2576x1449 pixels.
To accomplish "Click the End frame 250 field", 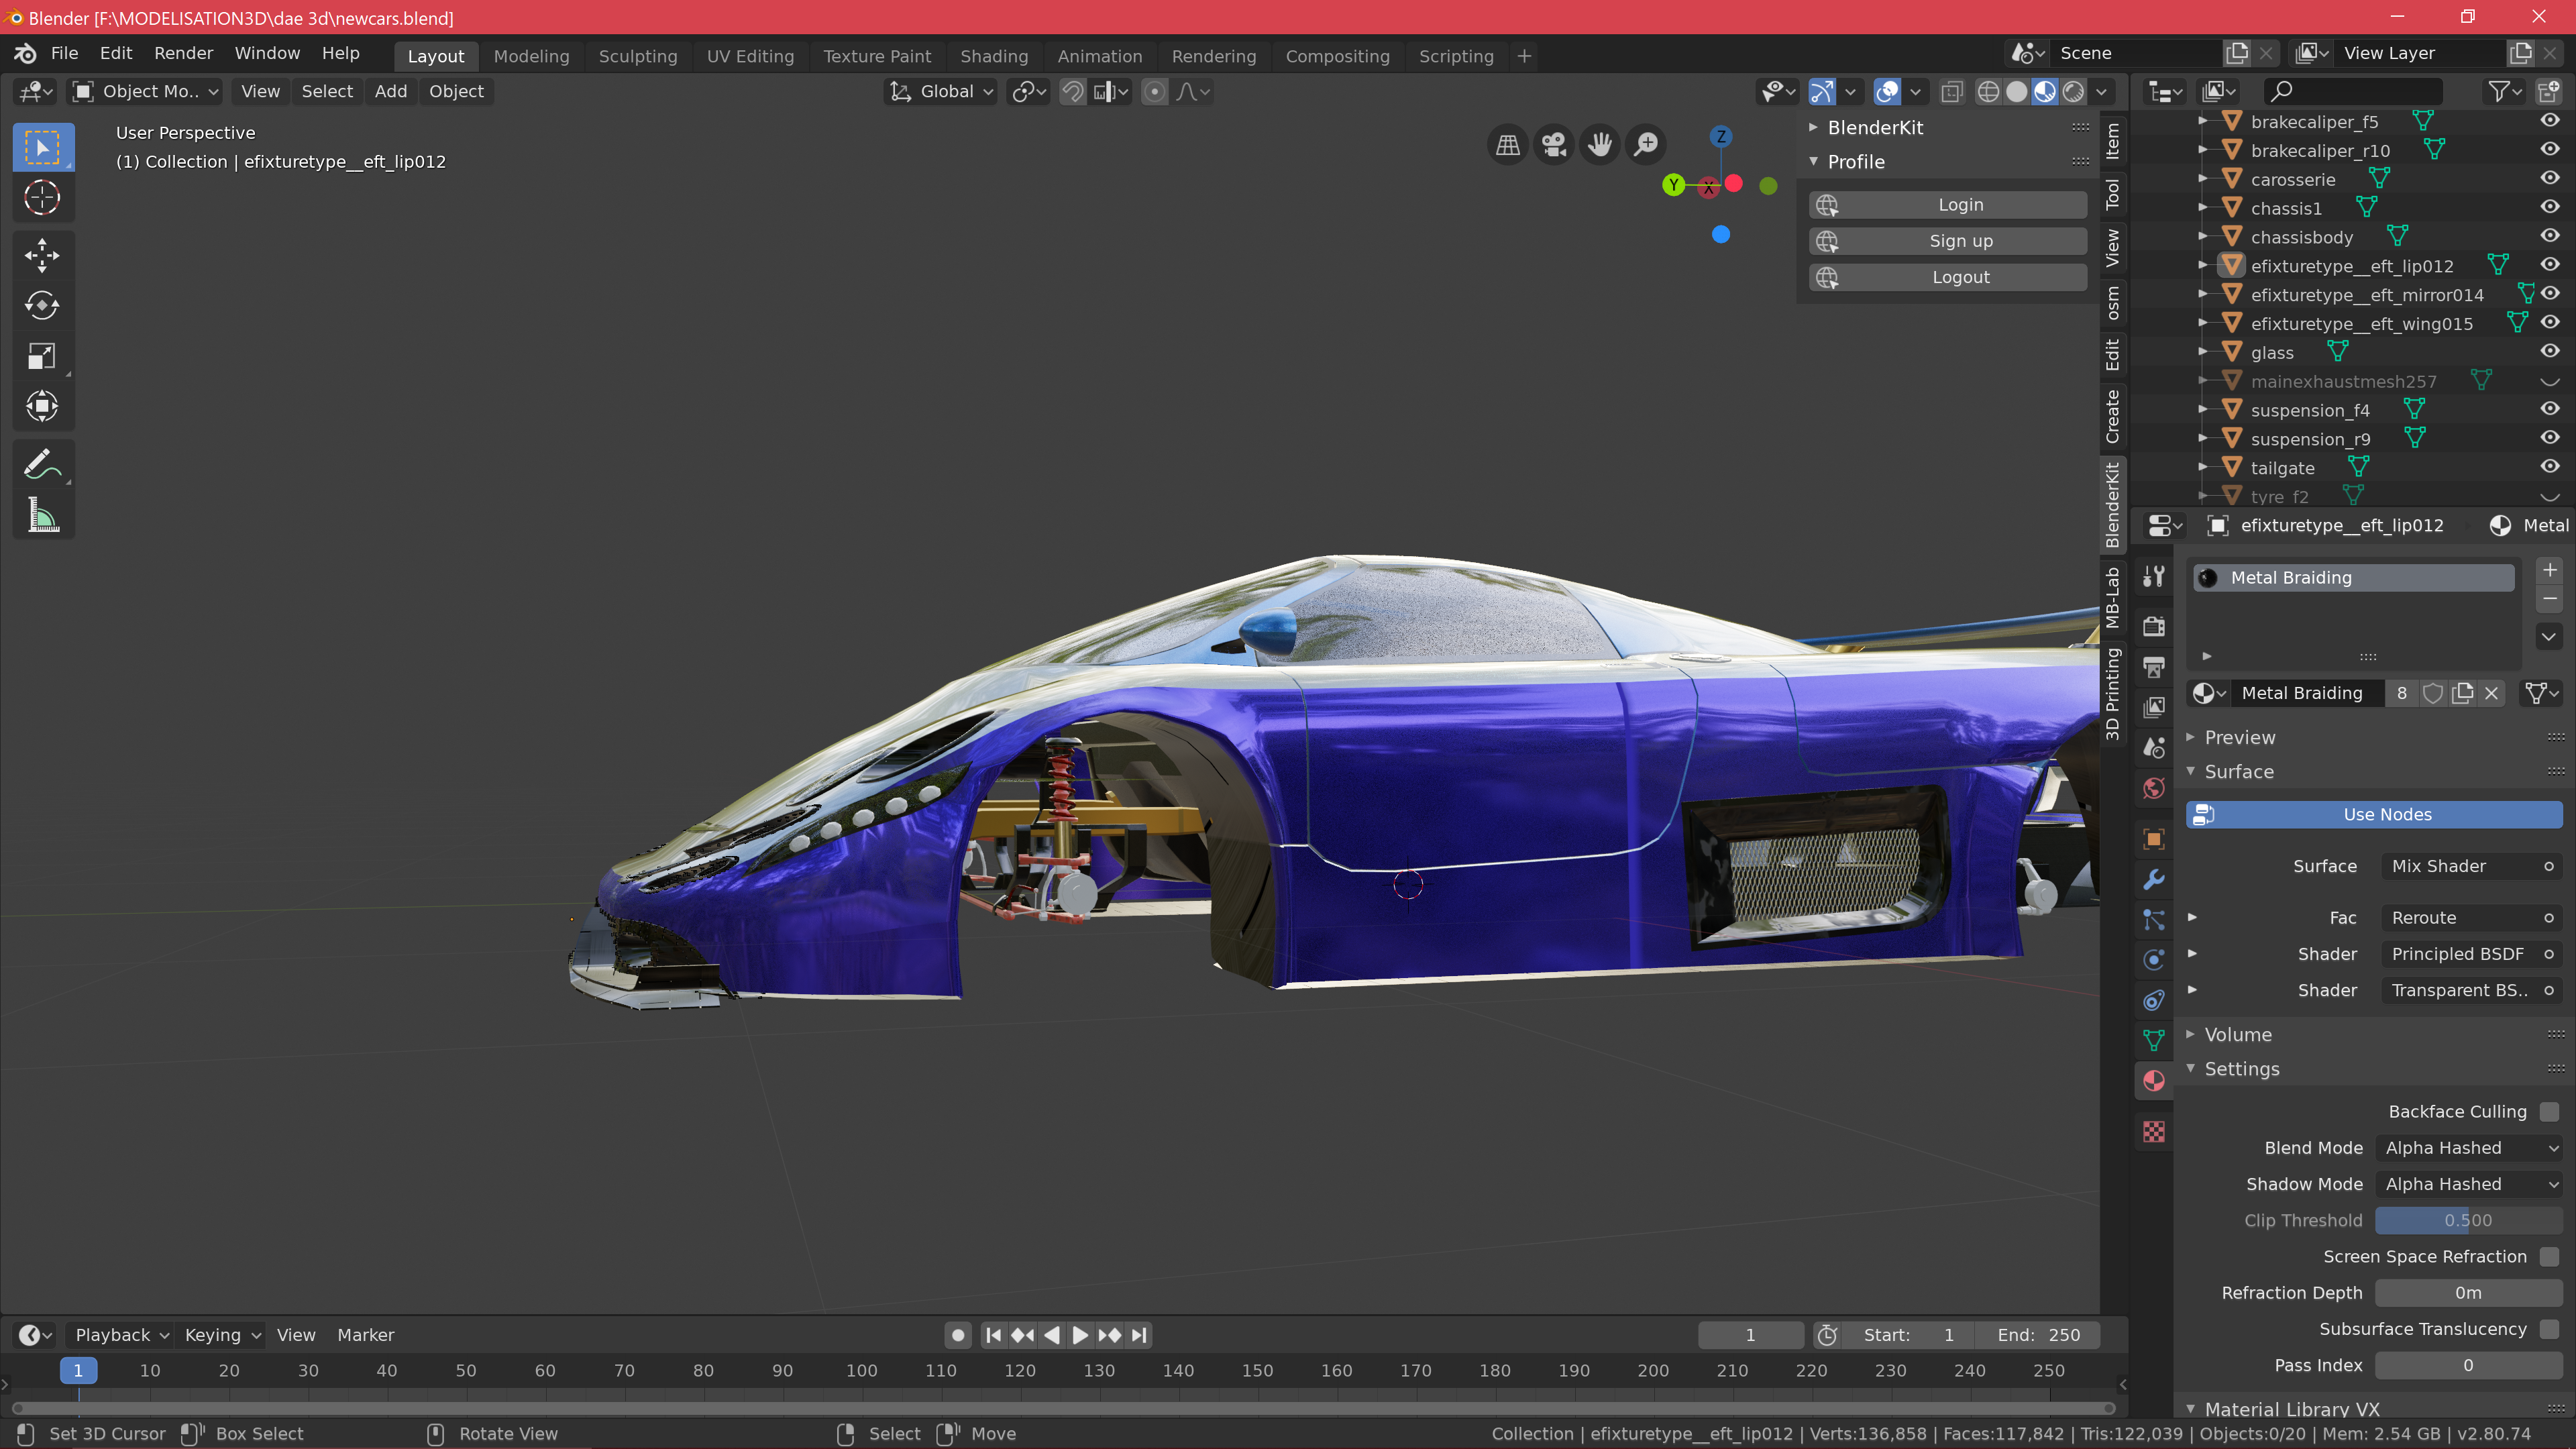I will [x=2038, y=1335].
